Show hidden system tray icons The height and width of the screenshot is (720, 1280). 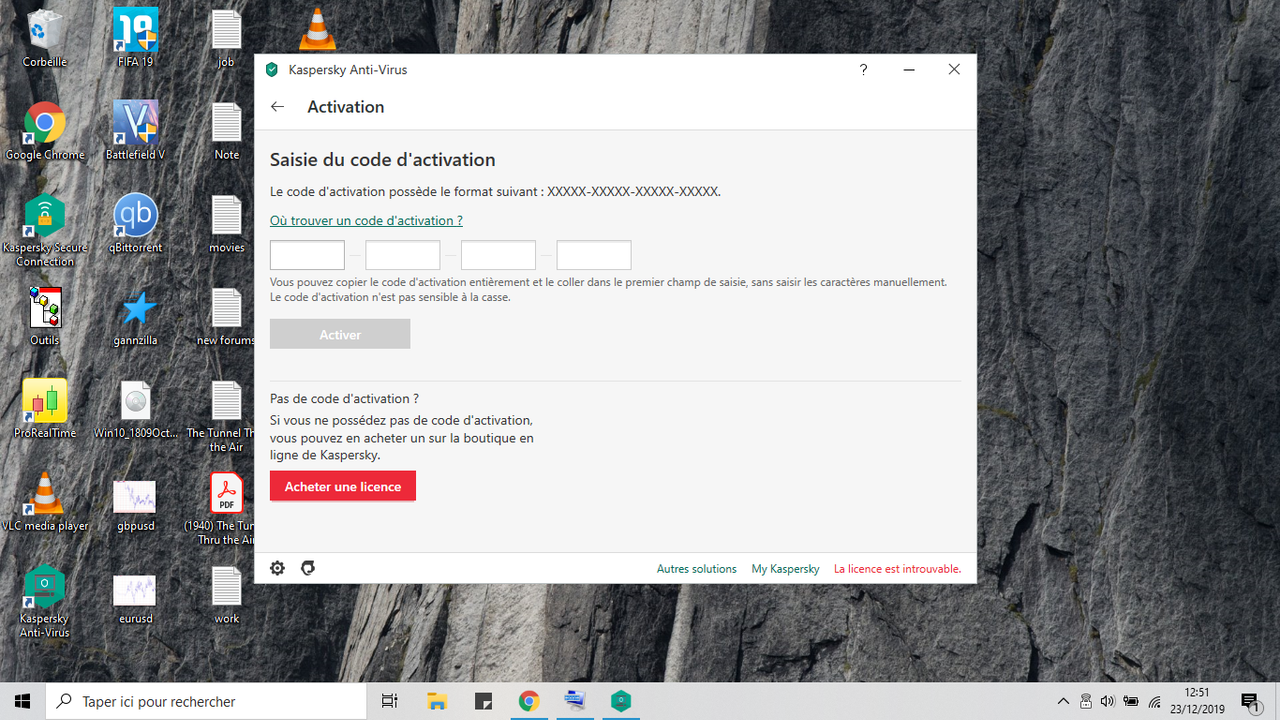tap(1063, 701)
